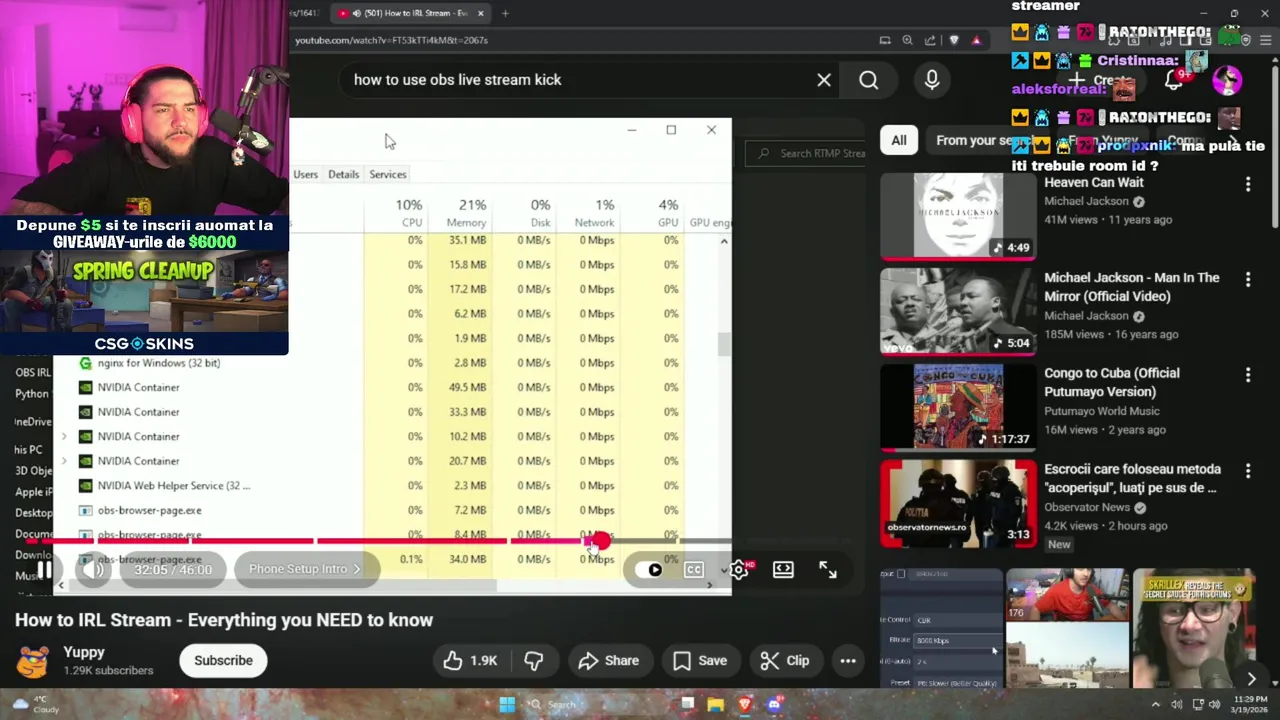Click Task Manager vertical scrollbar thumb

click(724, 344)
